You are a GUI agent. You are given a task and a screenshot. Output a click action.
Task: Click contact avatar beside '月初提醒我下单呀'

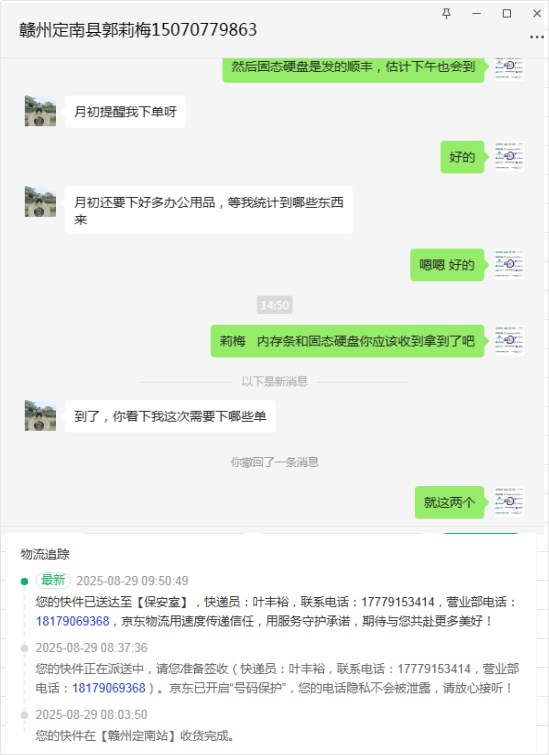[x=40, y=111]
